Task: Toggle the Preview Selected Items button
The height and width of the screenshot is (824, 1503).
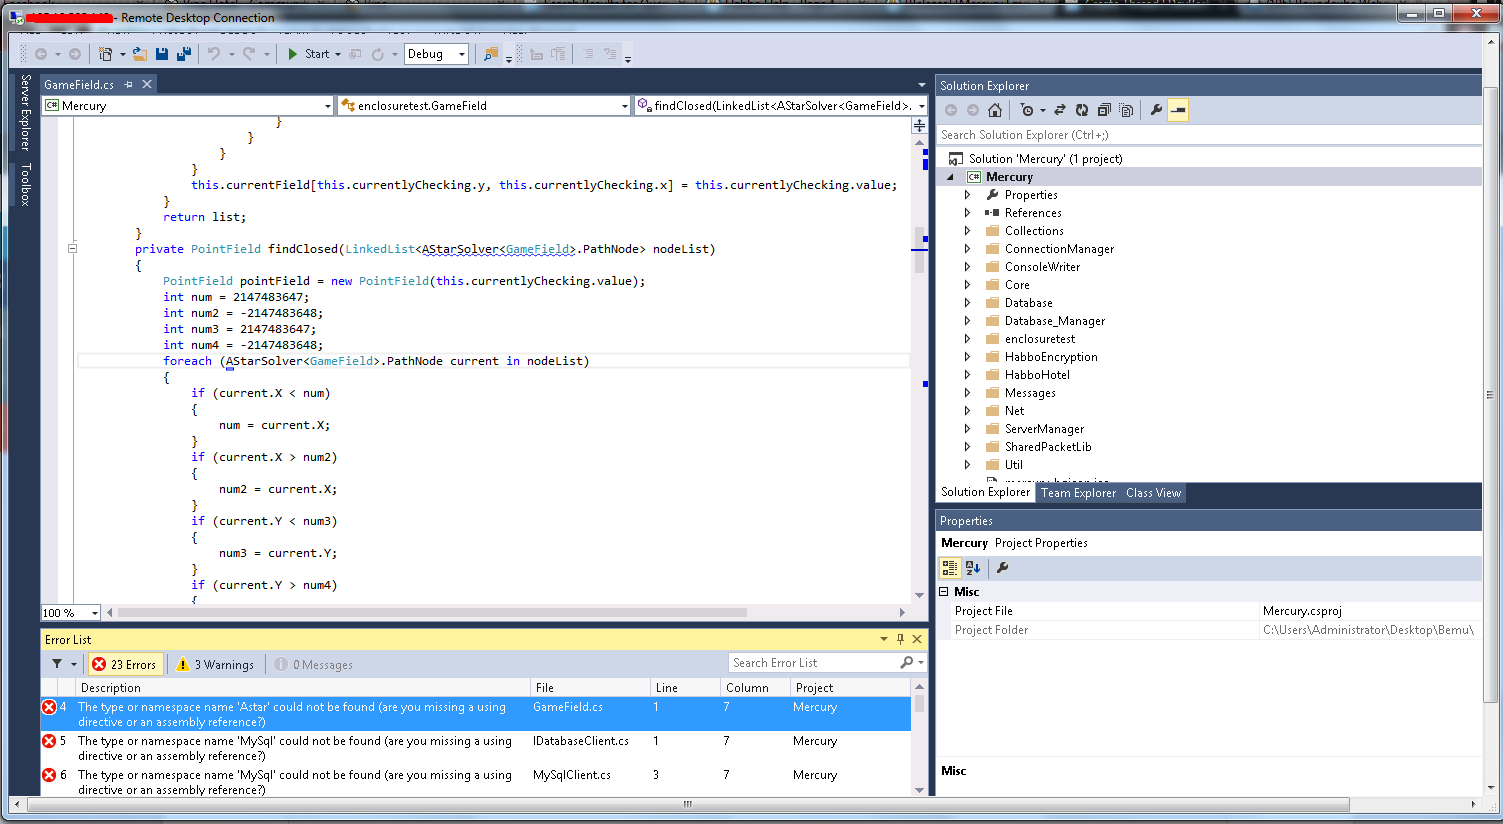Action: [x=1178, y=110]
